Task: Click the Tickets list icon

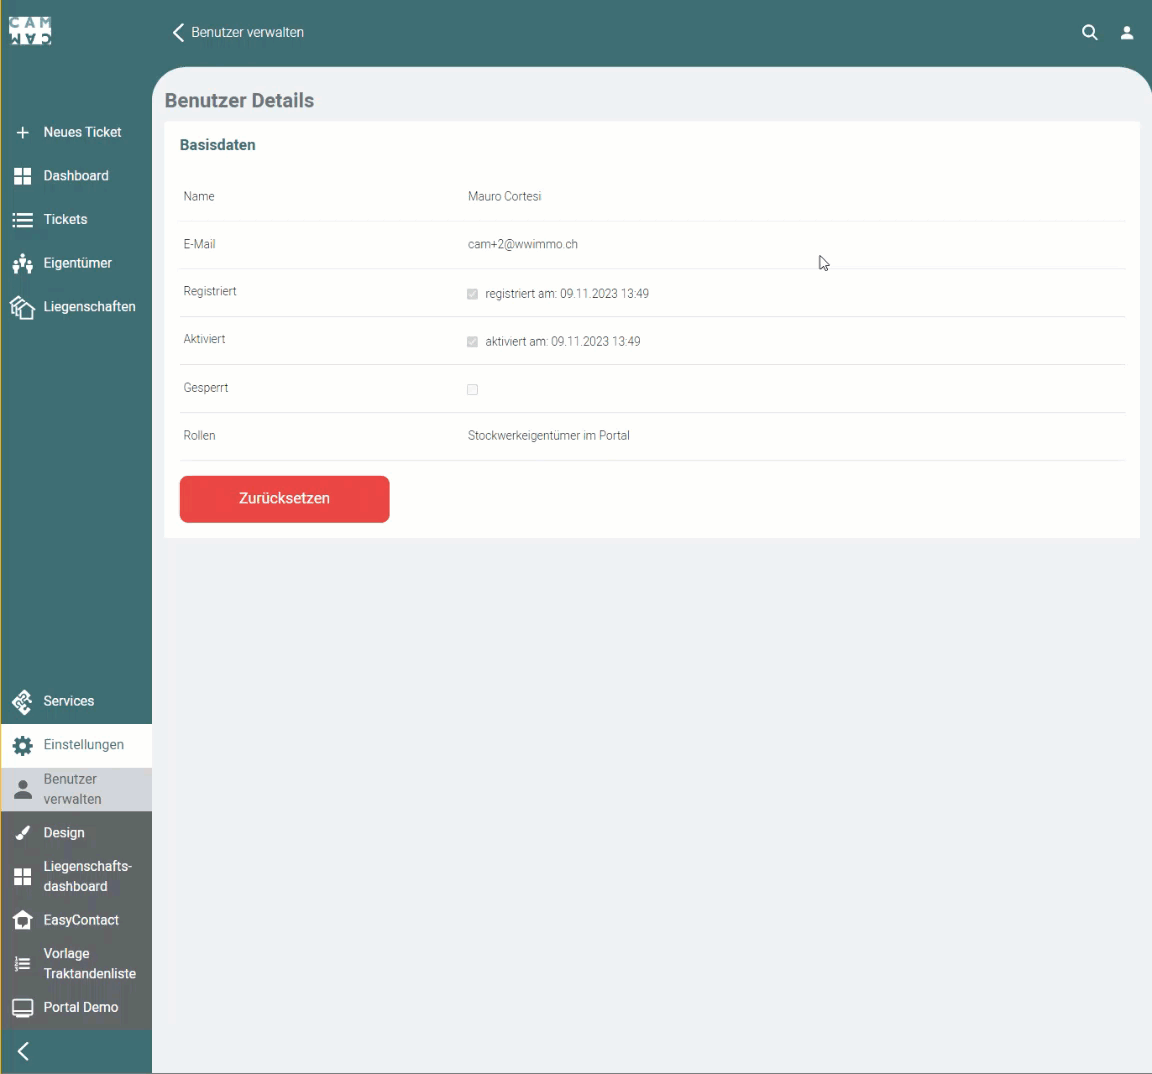Action: [x=23, y=220]
